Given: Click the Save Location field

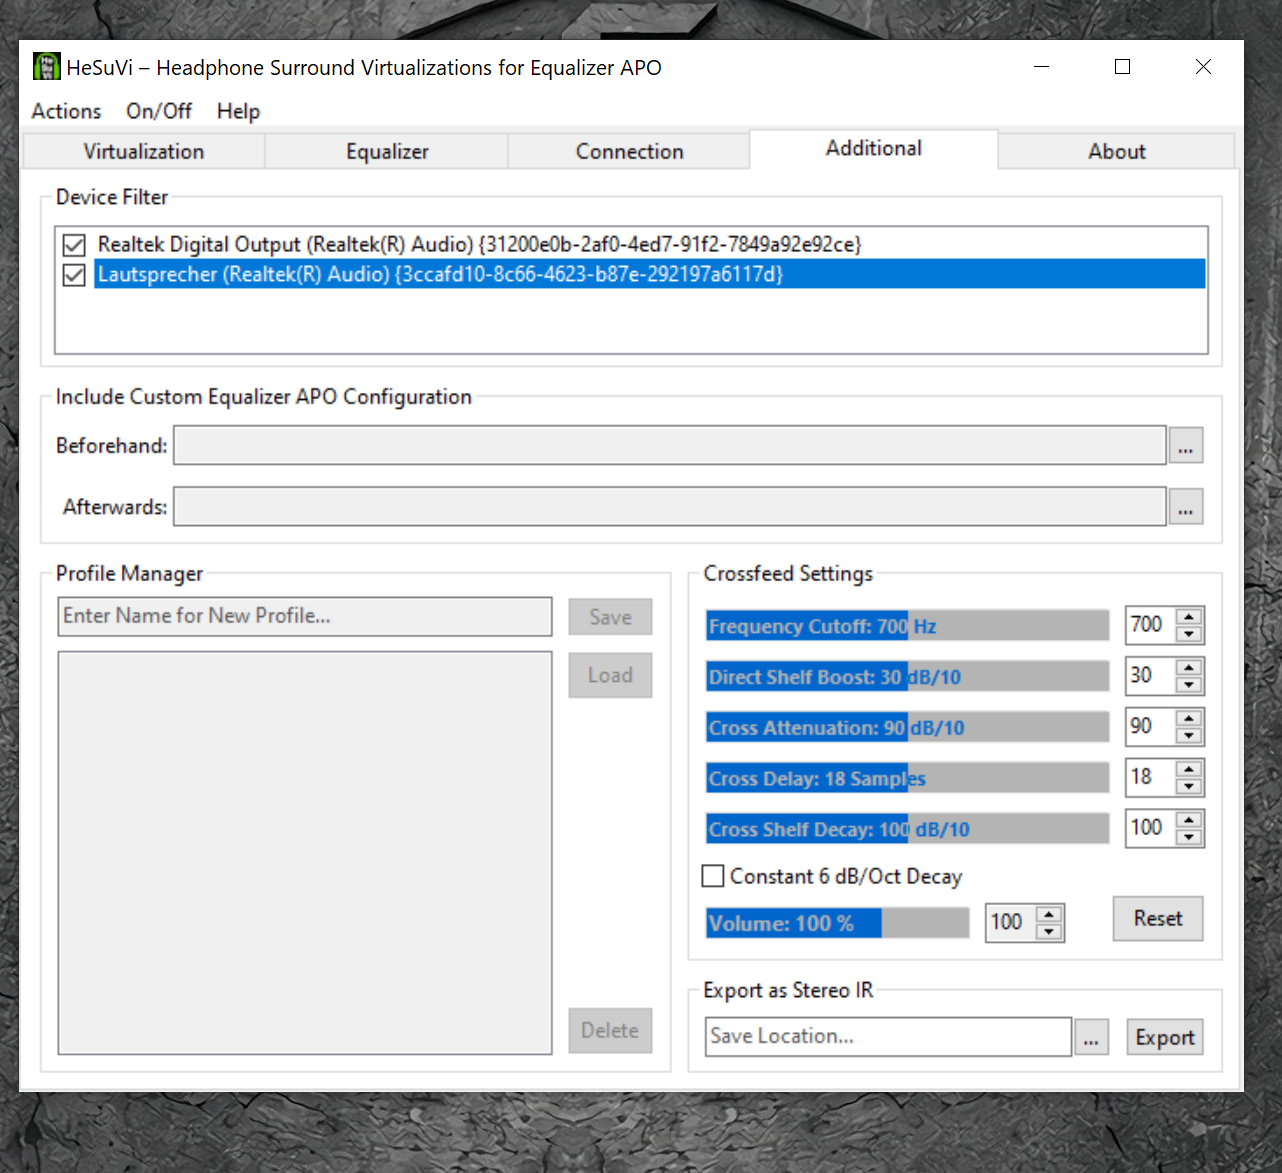Looking at the screenshot, I should pyautogui.click(x=888, y=1036).
